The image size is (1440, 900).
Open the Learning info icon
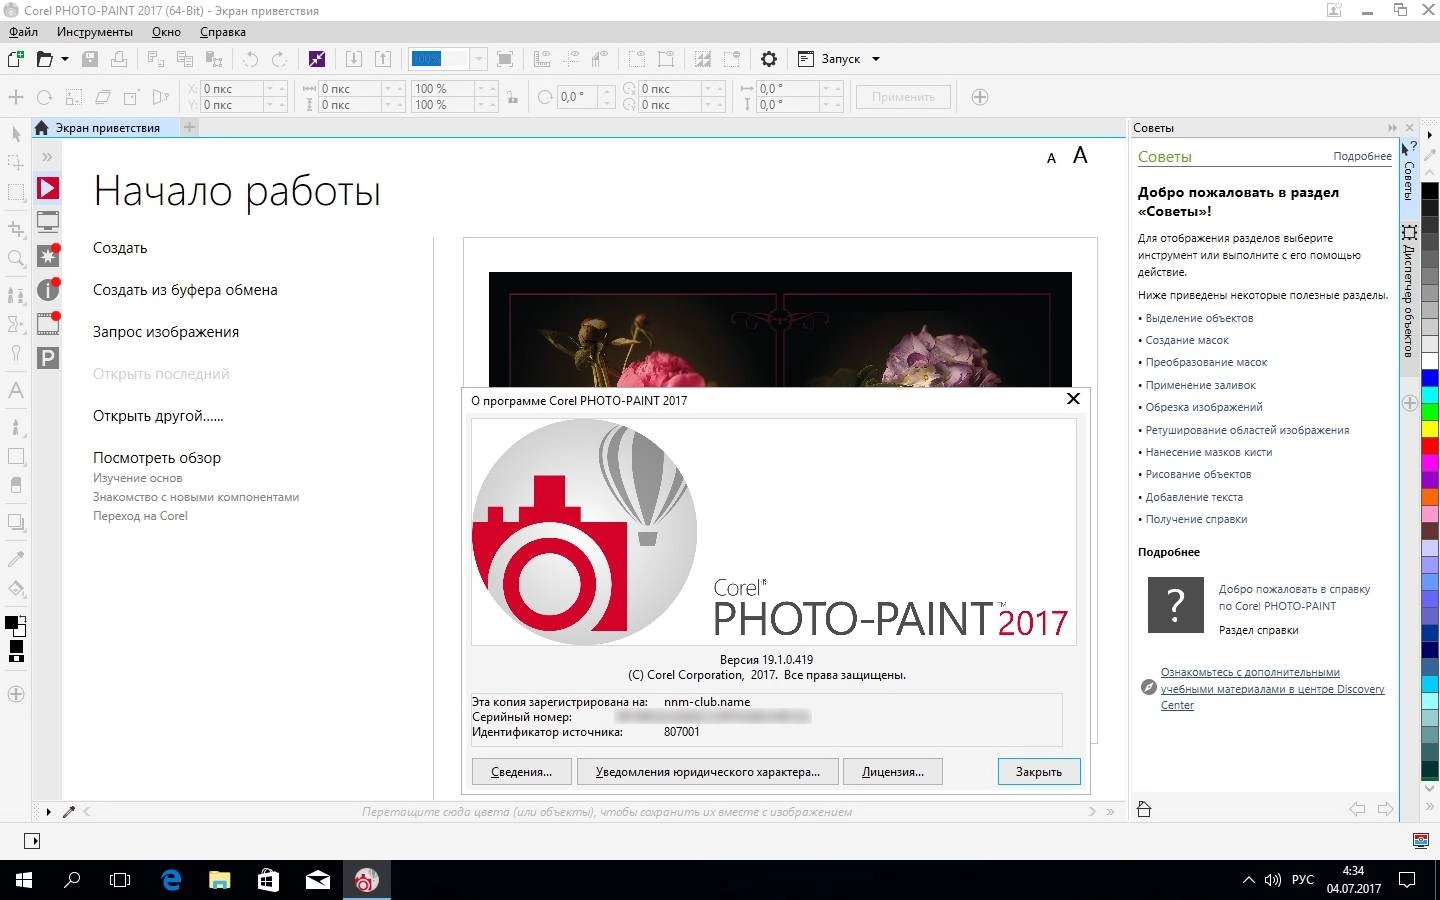pos(48,290)
